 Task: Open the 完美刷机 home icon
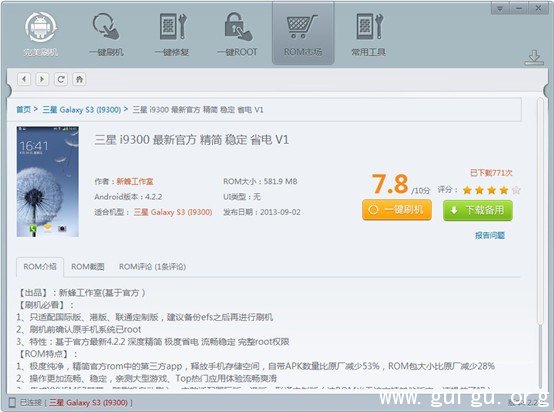[x=40, y=34]
